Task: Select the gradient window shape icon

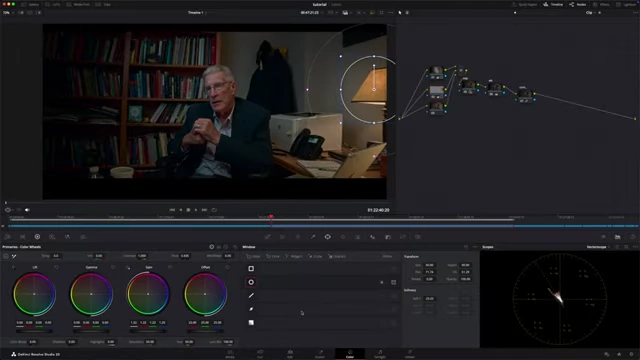Action: point(251,322)
